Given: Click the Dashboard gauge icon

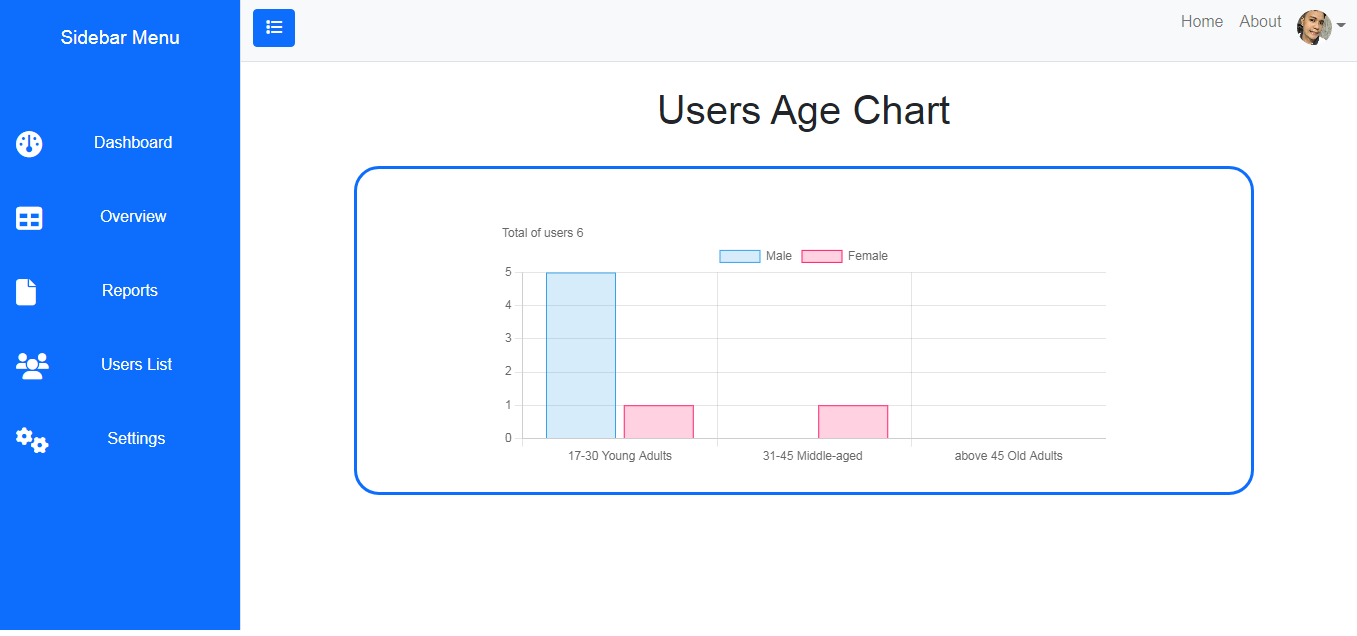Looking at the screenshot, I should (x=29, y=143).
